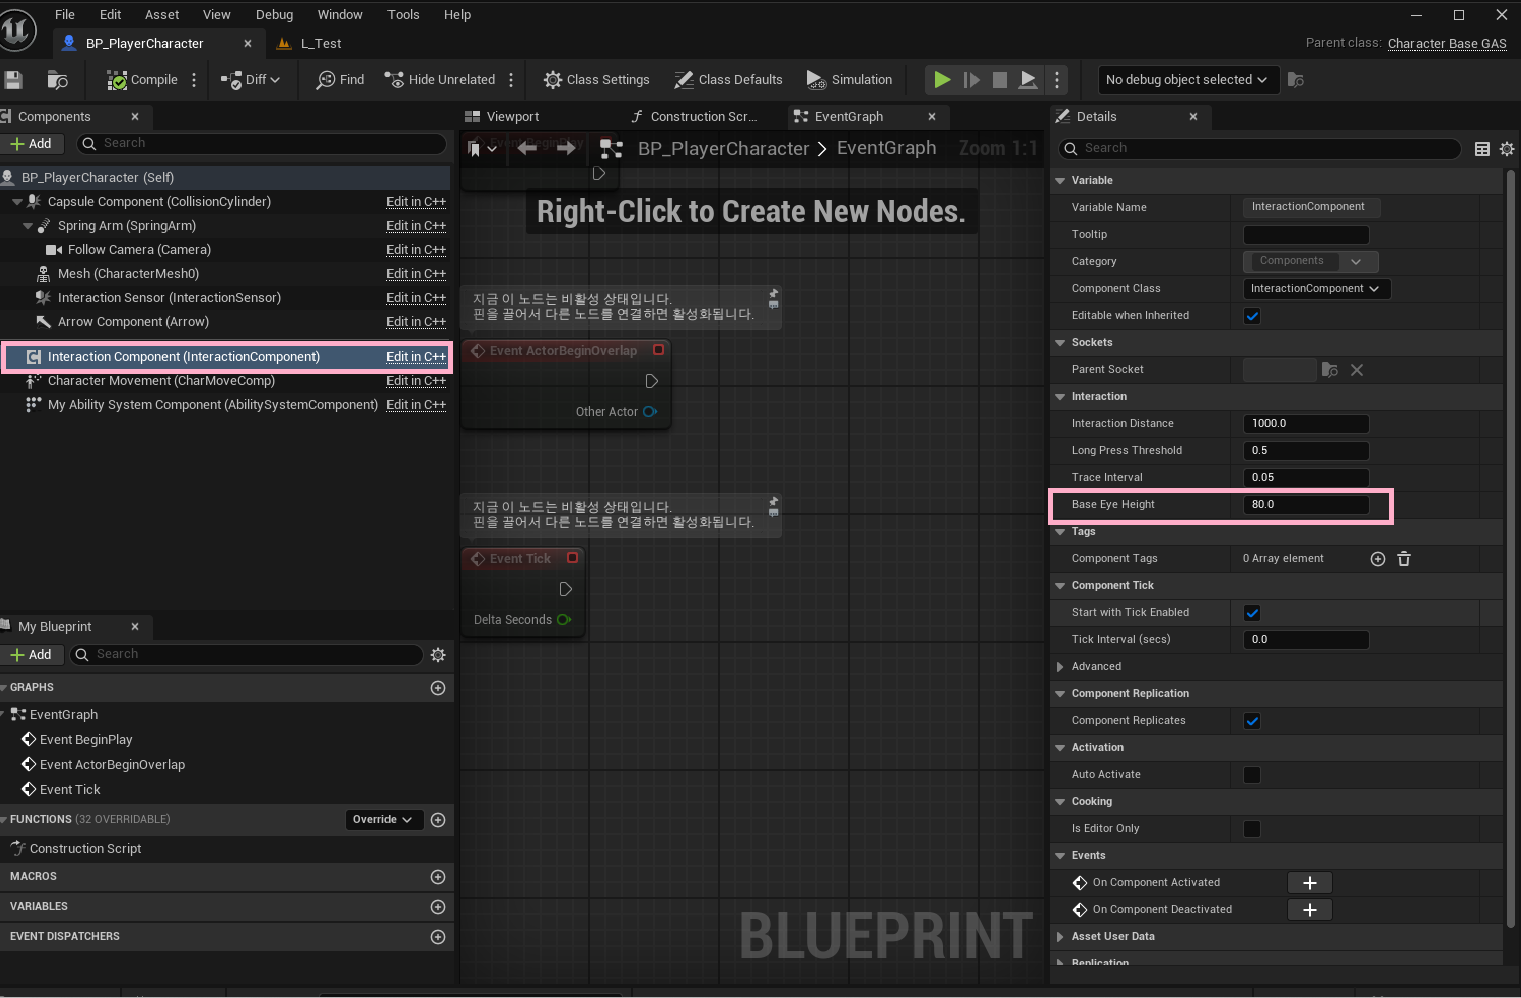This screenshot has width=1521, height=998.
Task: Open the Component Class dropdown
Action: pos(1317,289)
